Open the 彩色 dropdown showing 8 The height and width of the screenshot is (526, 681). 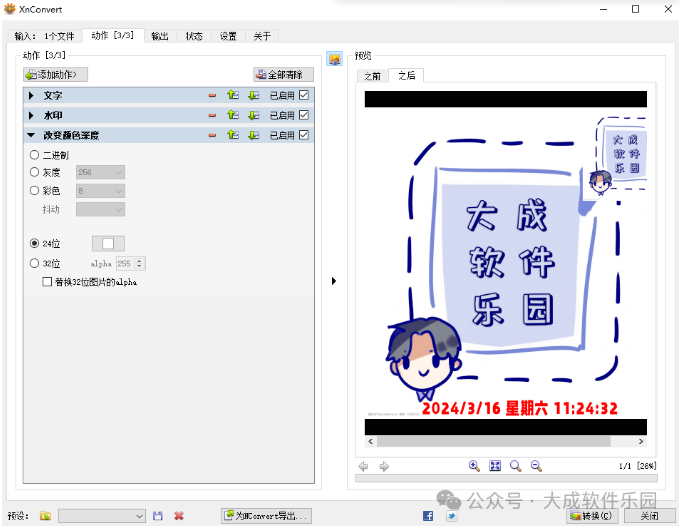(x=100, y=191)
